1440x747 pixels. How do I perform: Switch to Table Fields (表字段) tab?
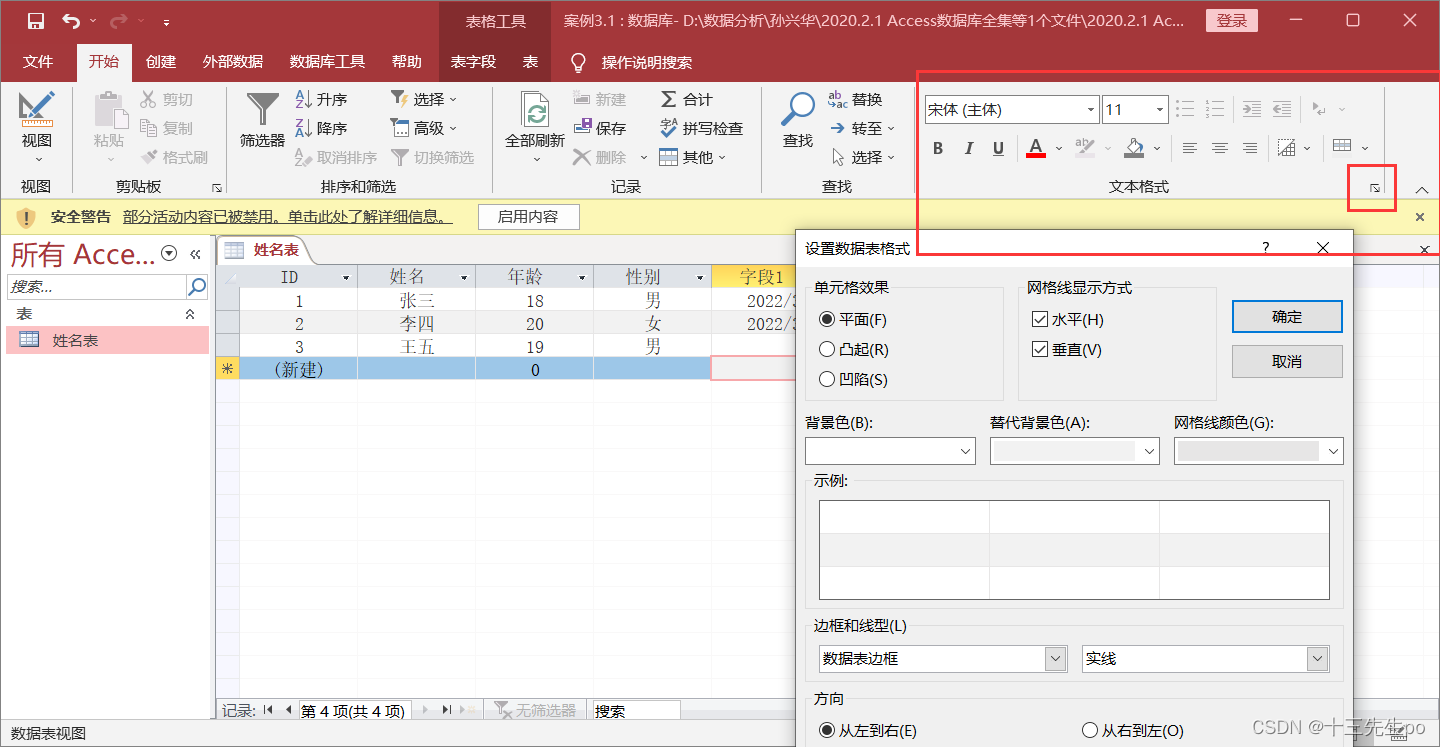(473, 62)
